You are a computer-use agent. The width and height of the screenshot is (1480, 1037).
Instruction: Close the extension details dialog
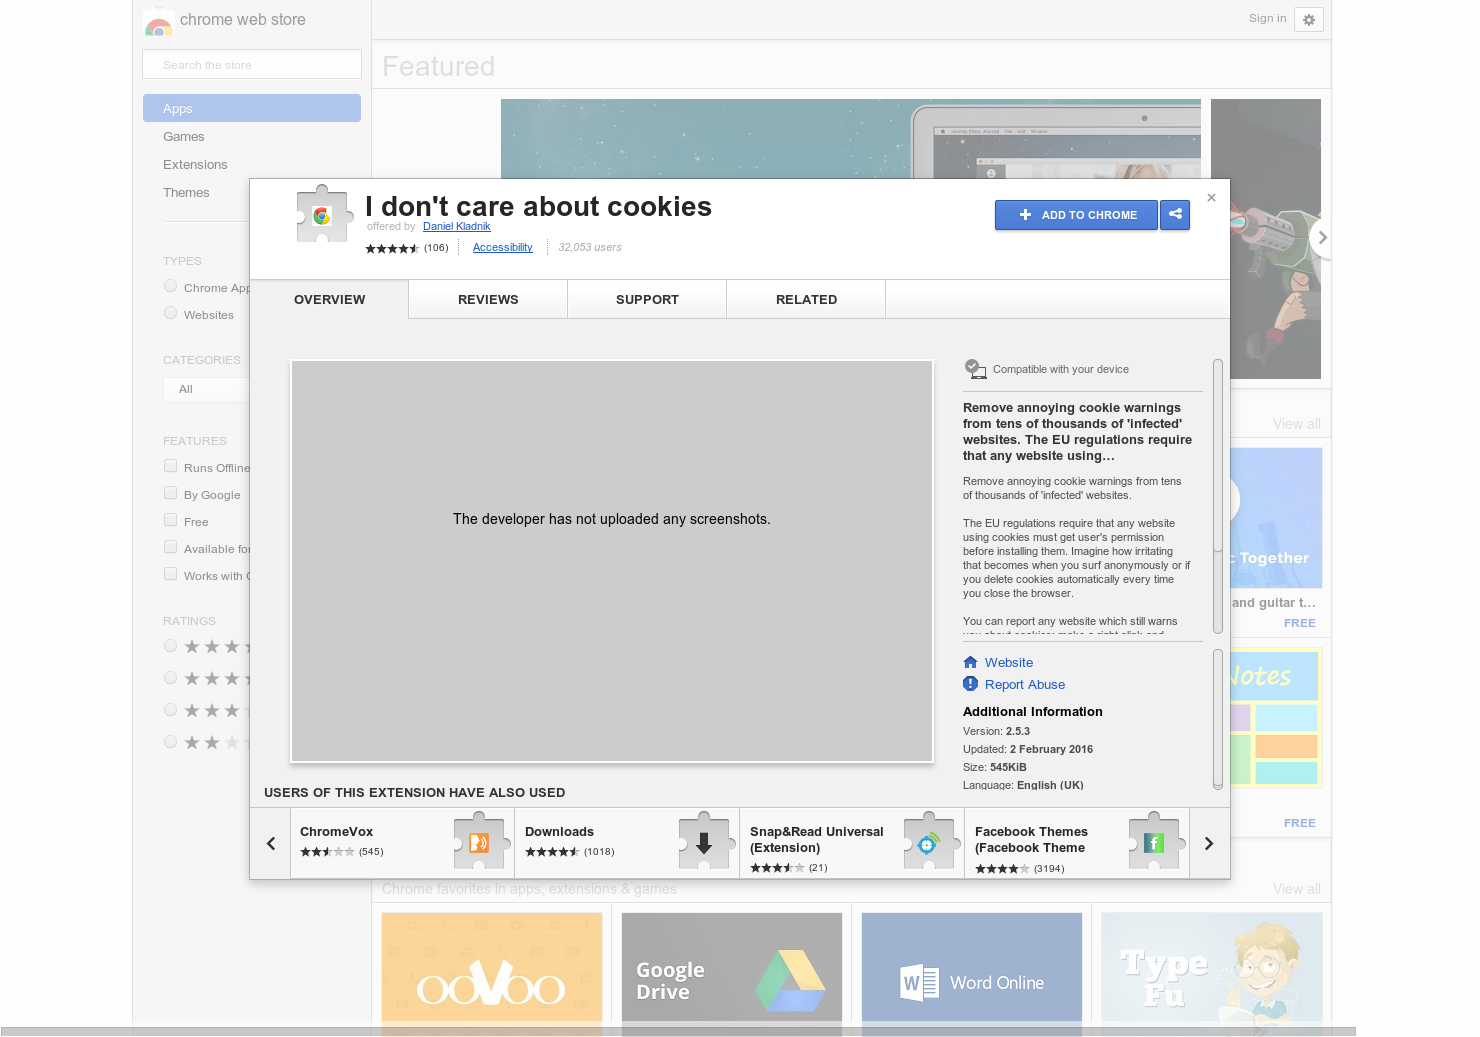point(1211,197)
